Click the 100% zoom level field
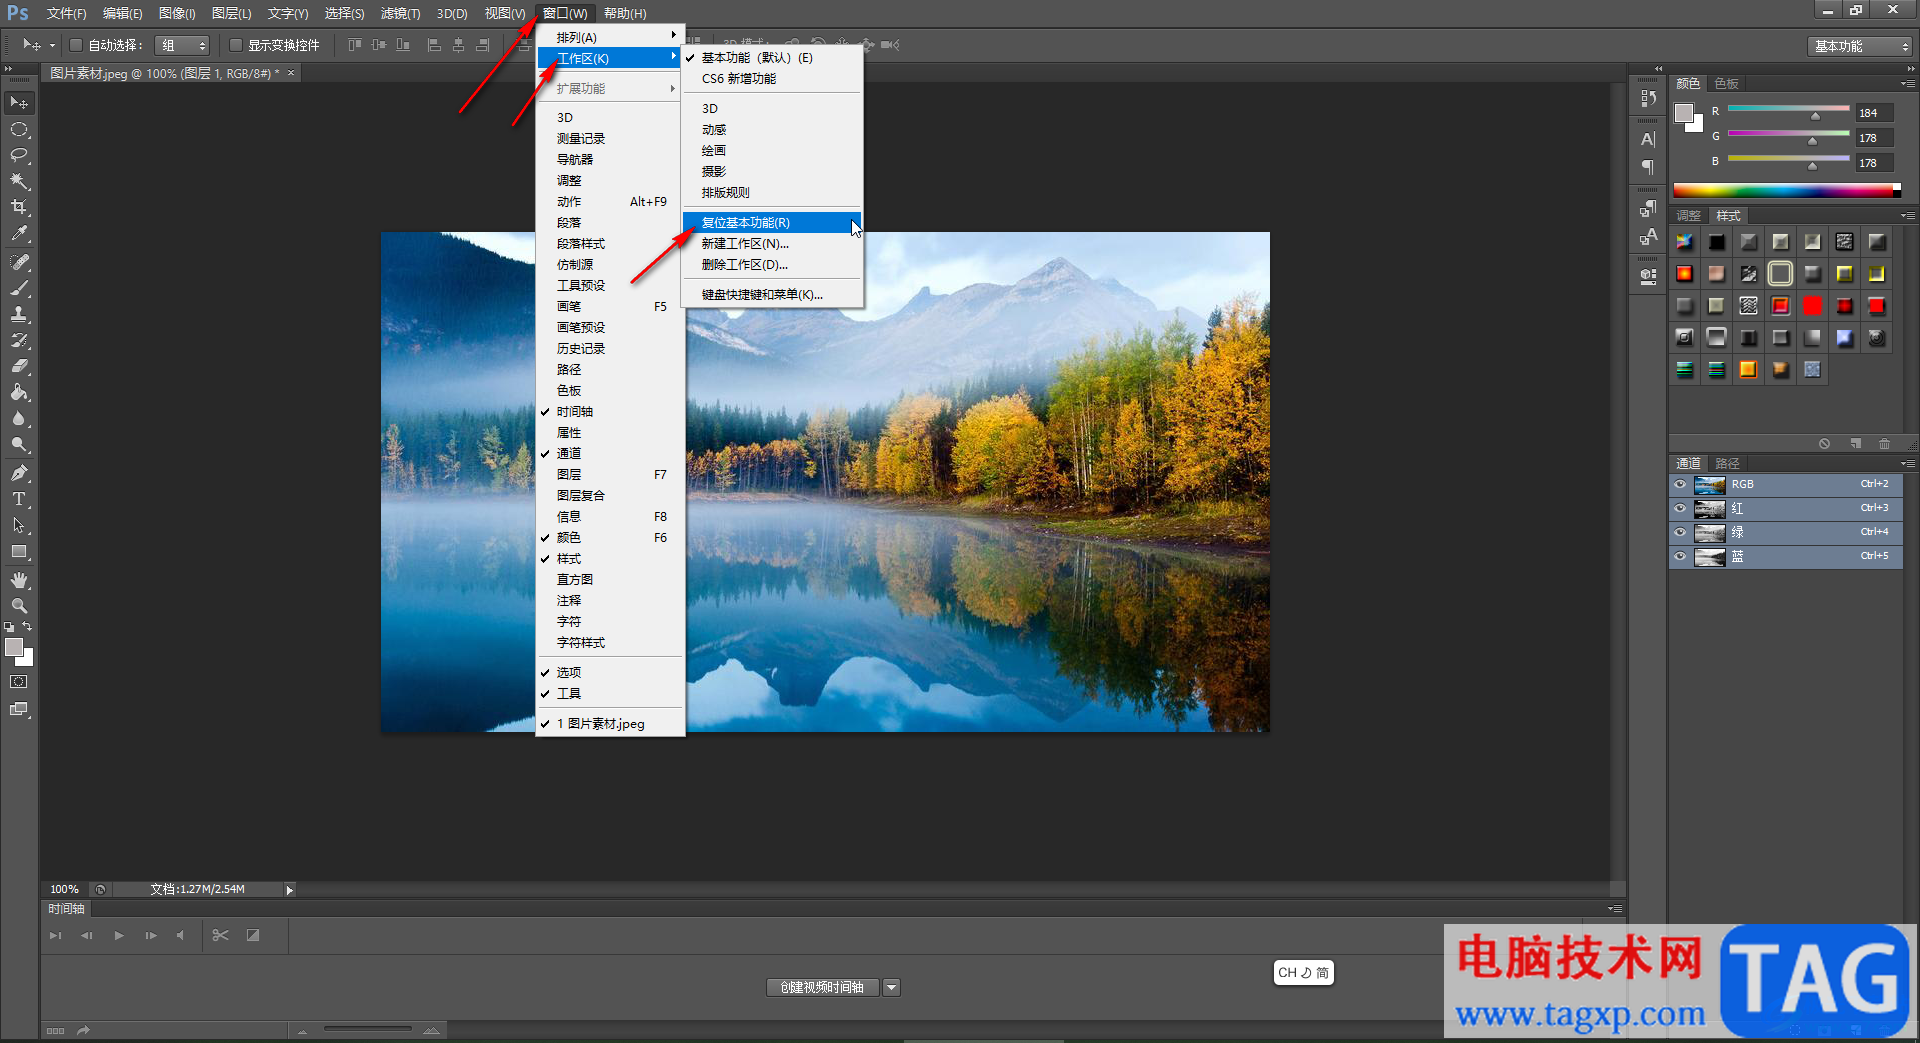 click(x=65, y=890)
